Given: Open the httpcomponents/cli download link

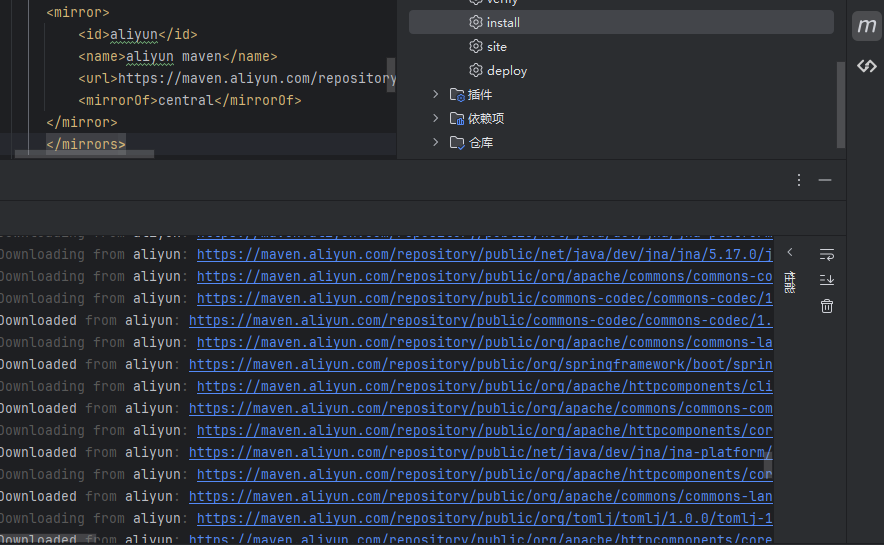Looking at the screenshot, I should 484,387.
